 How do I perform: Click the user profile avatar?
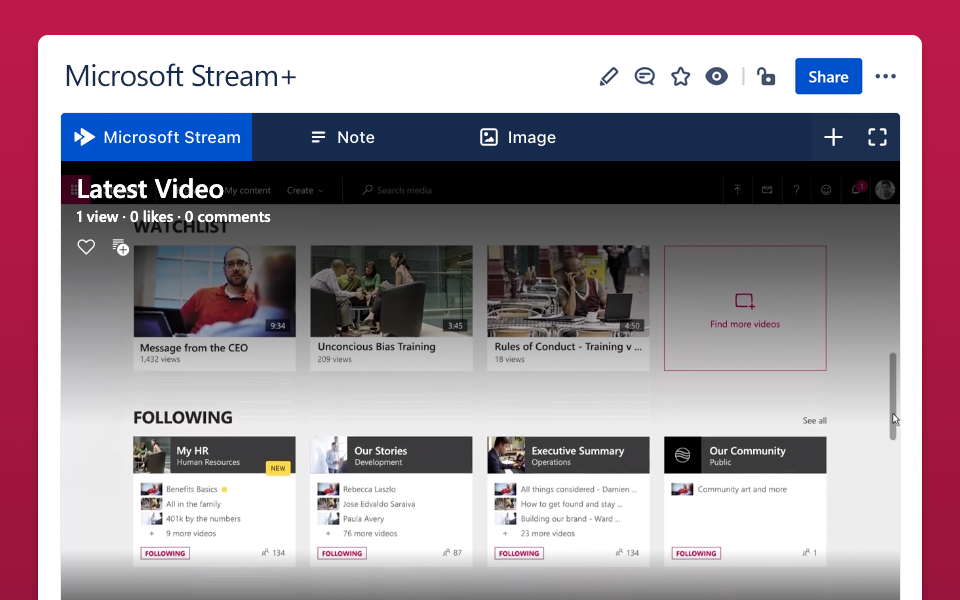tap(885, 190)
